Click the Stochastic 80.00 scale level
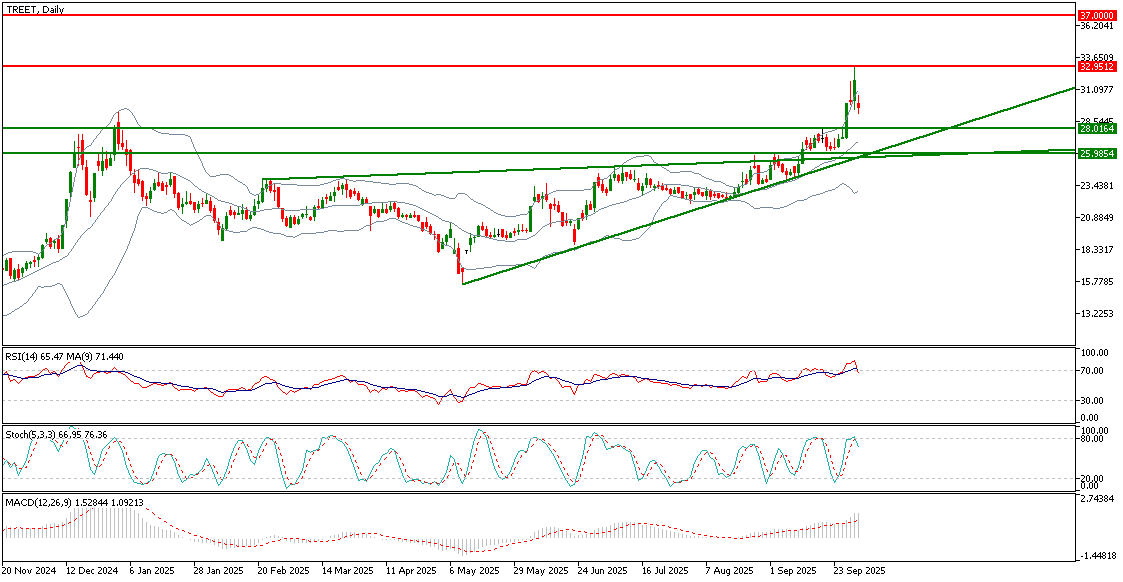The height and width of the screenshot is (582, 1123). tap(1091, 439)
